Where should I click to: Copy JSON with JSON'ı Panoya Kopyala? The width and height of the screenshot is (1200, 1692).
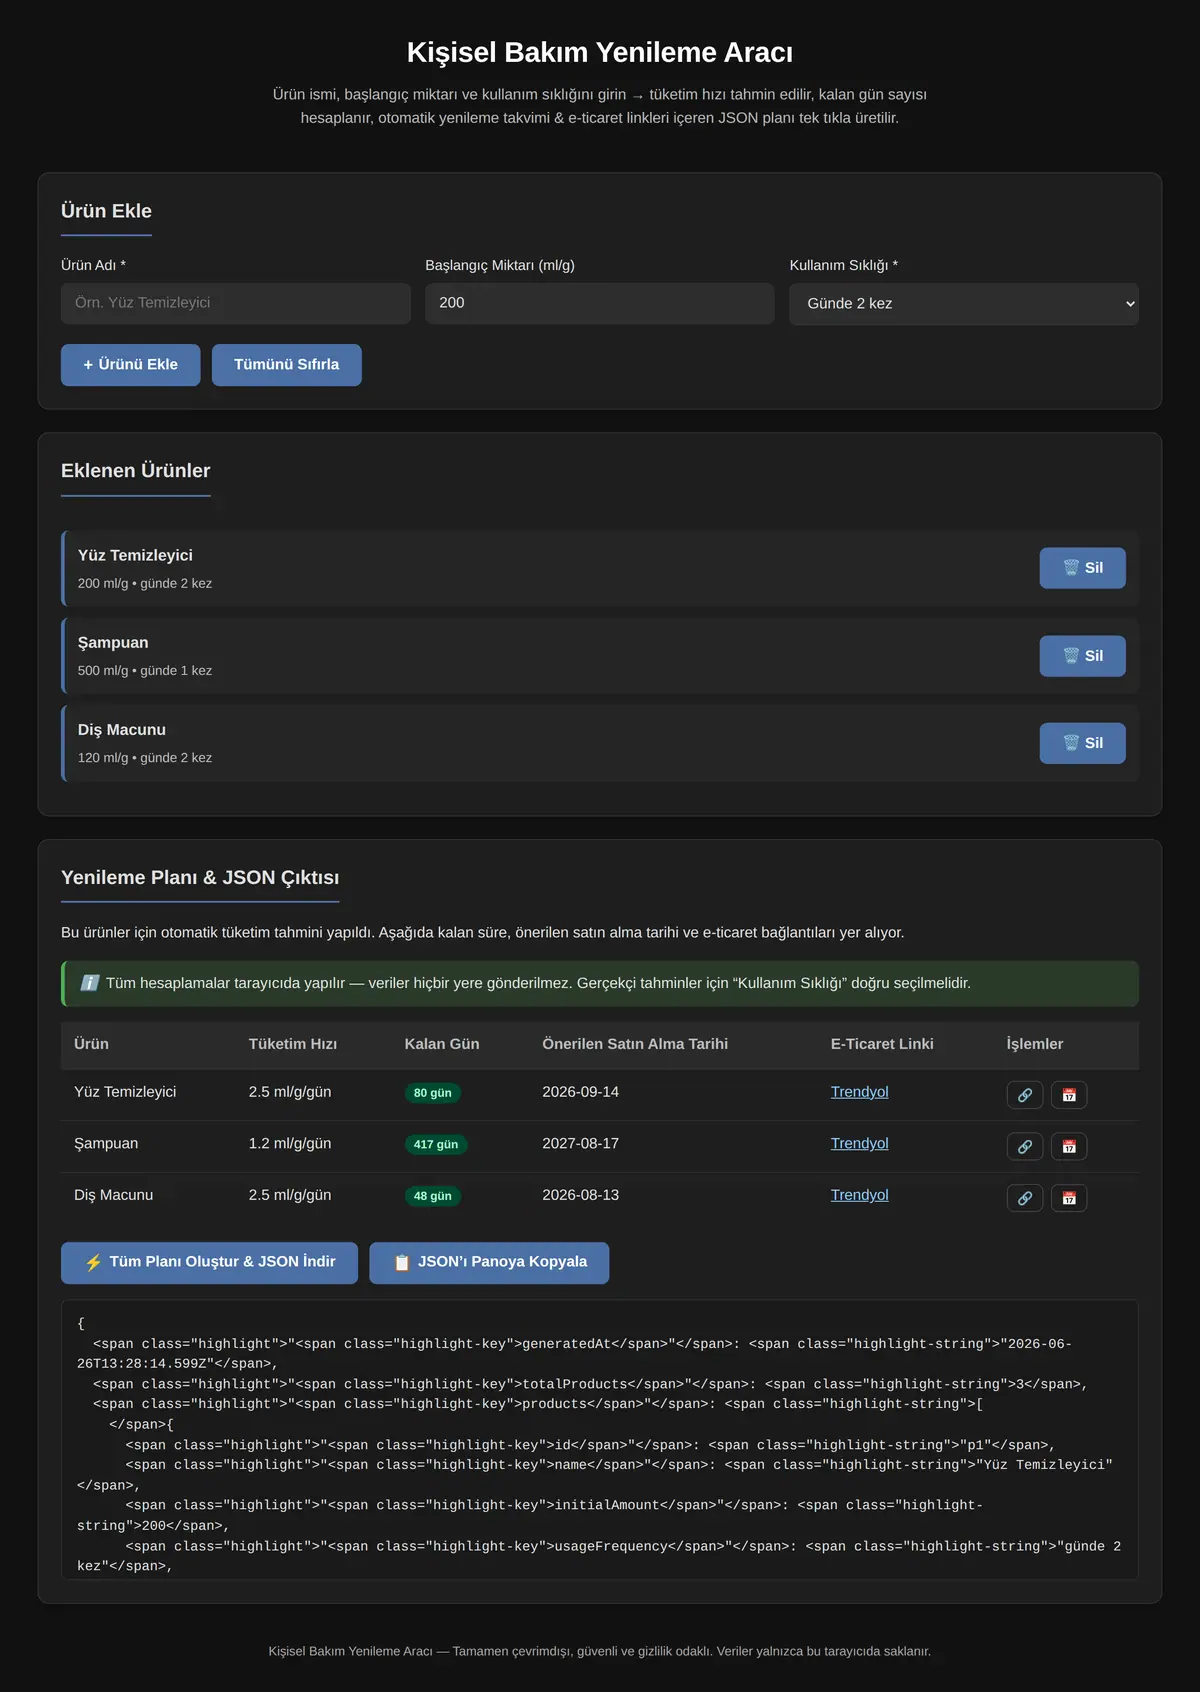tap(489, 1263)
